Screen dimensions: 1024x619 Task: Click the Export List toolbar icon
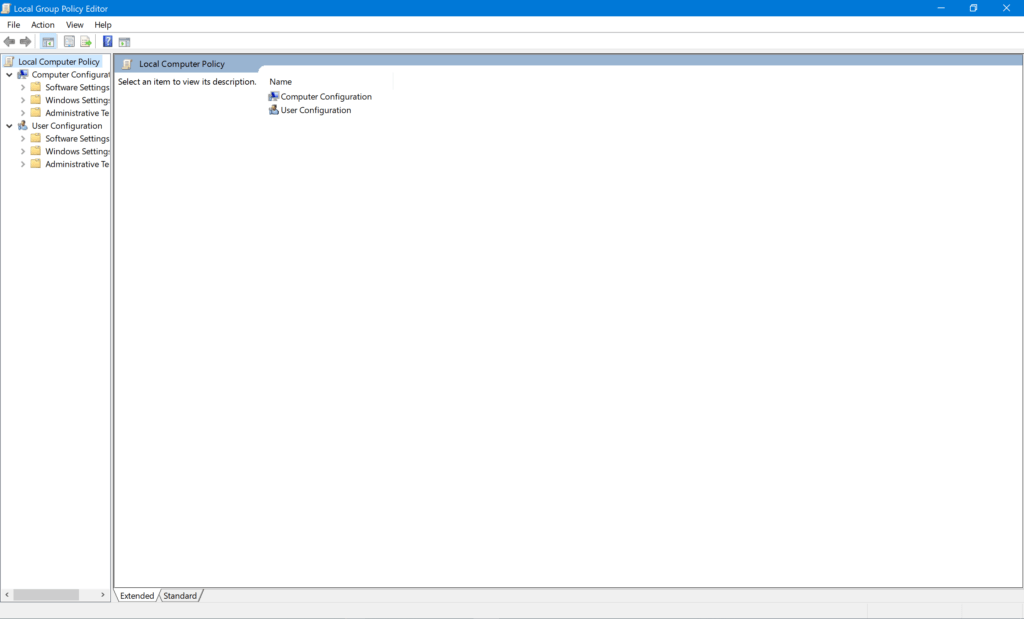[x=86, y=42]
